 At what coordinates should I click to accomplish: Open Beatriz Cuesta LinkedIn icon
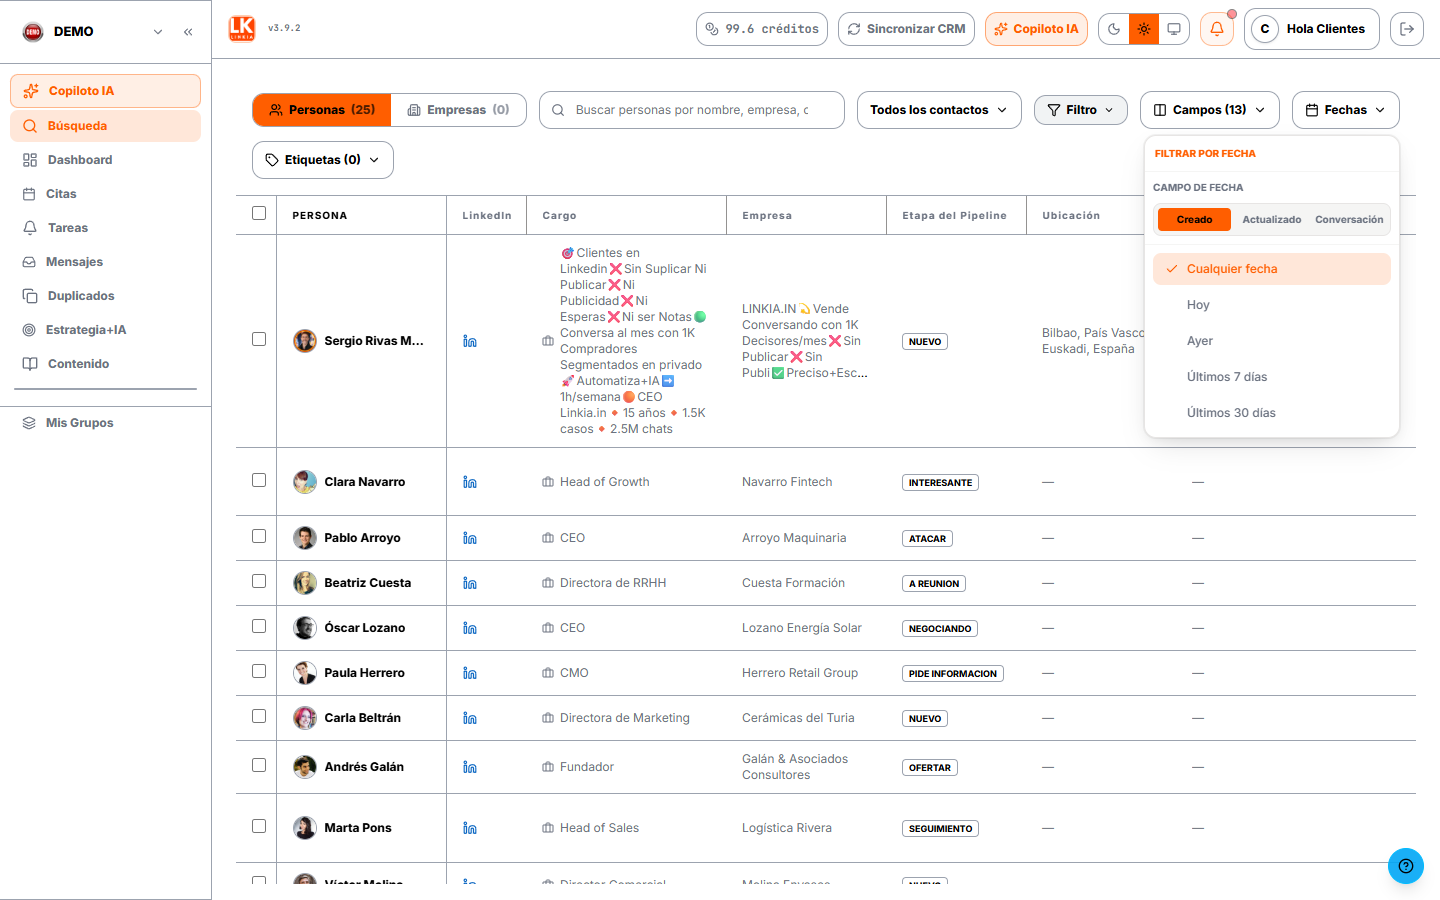click(x=470, y=583)
